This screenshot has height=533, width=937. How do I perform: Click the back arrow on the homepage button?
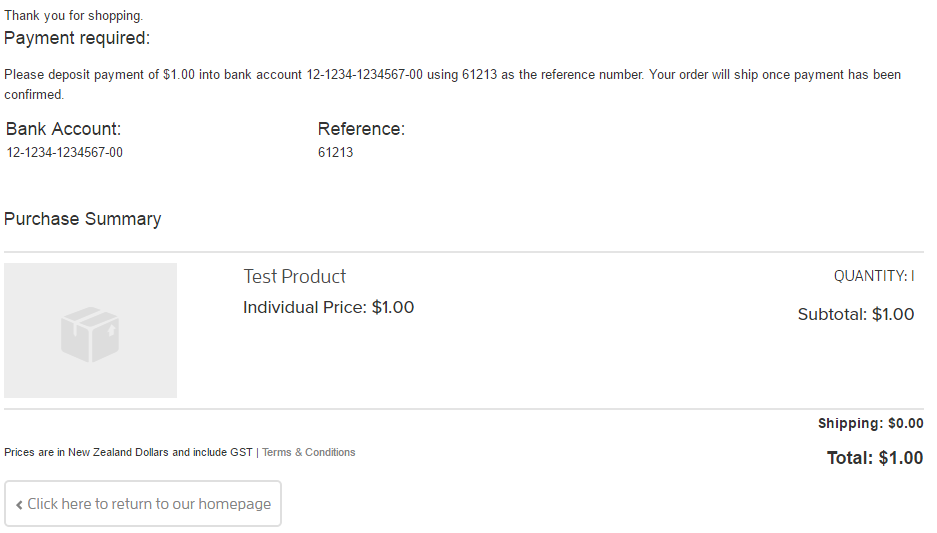pyautogui.click(x=19, y=505)
